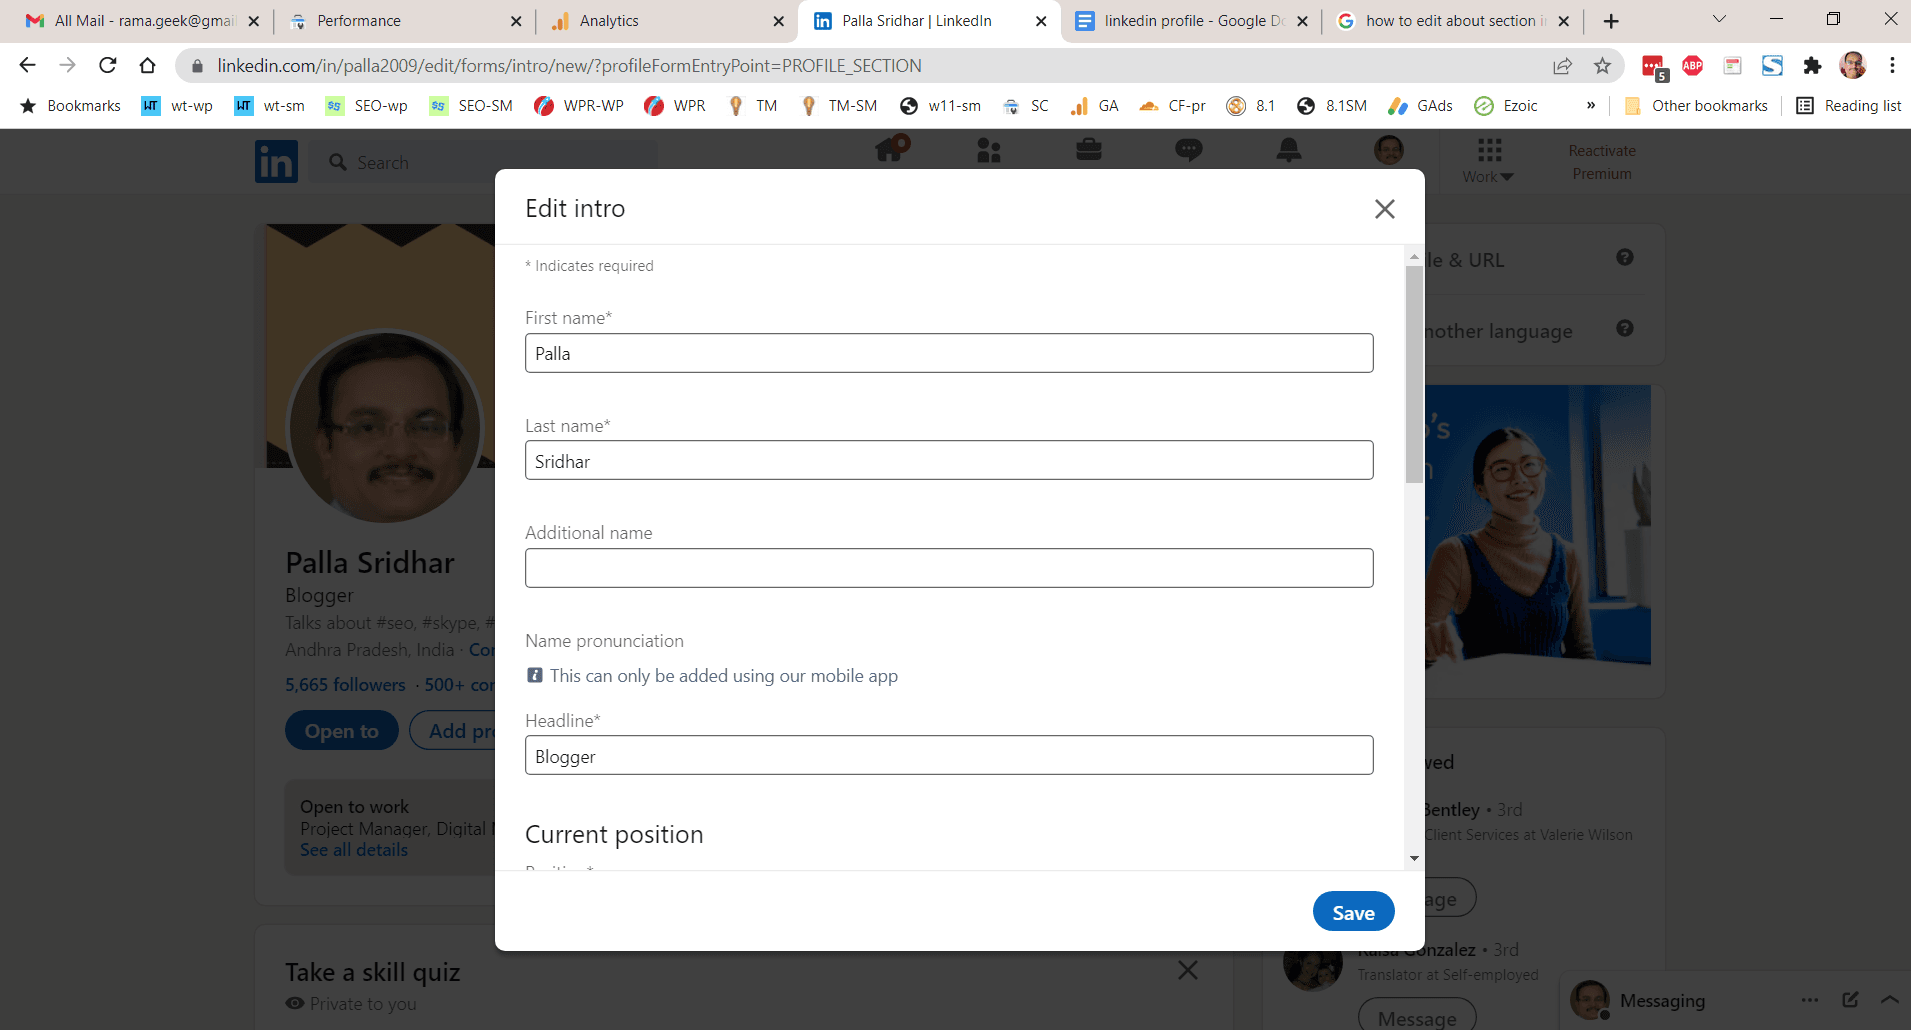This screenshot has height=1030, width=1911.
Task: Expand the Messaging panel chevron
Action: (x=1890, y=1000)
